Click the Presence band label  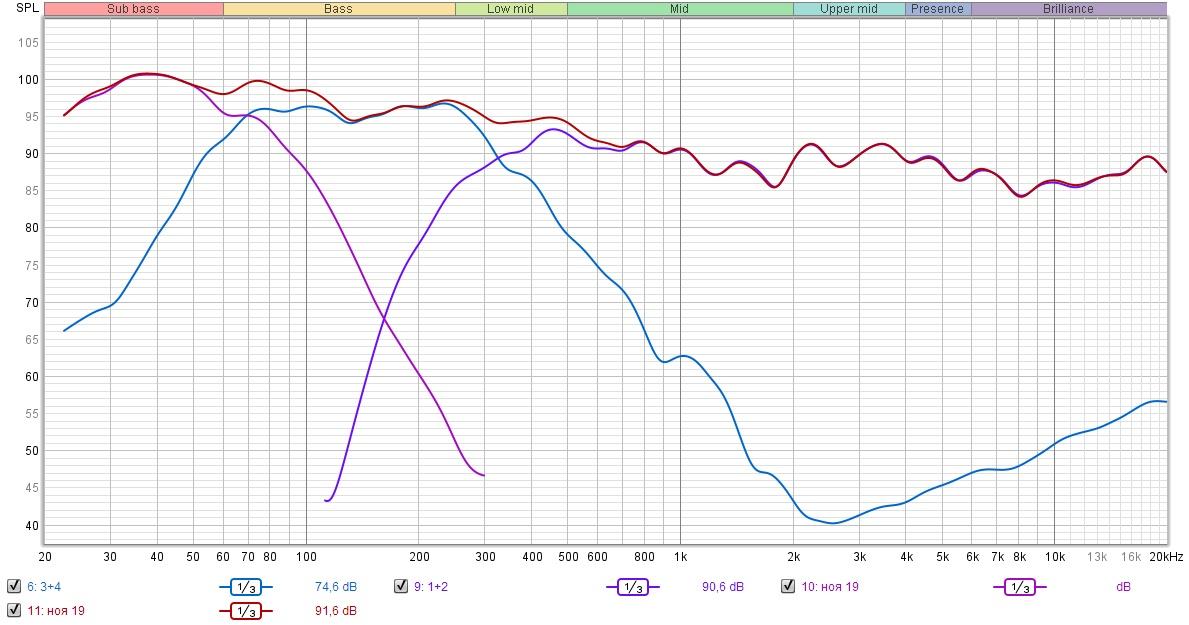[x=937, y=9]
